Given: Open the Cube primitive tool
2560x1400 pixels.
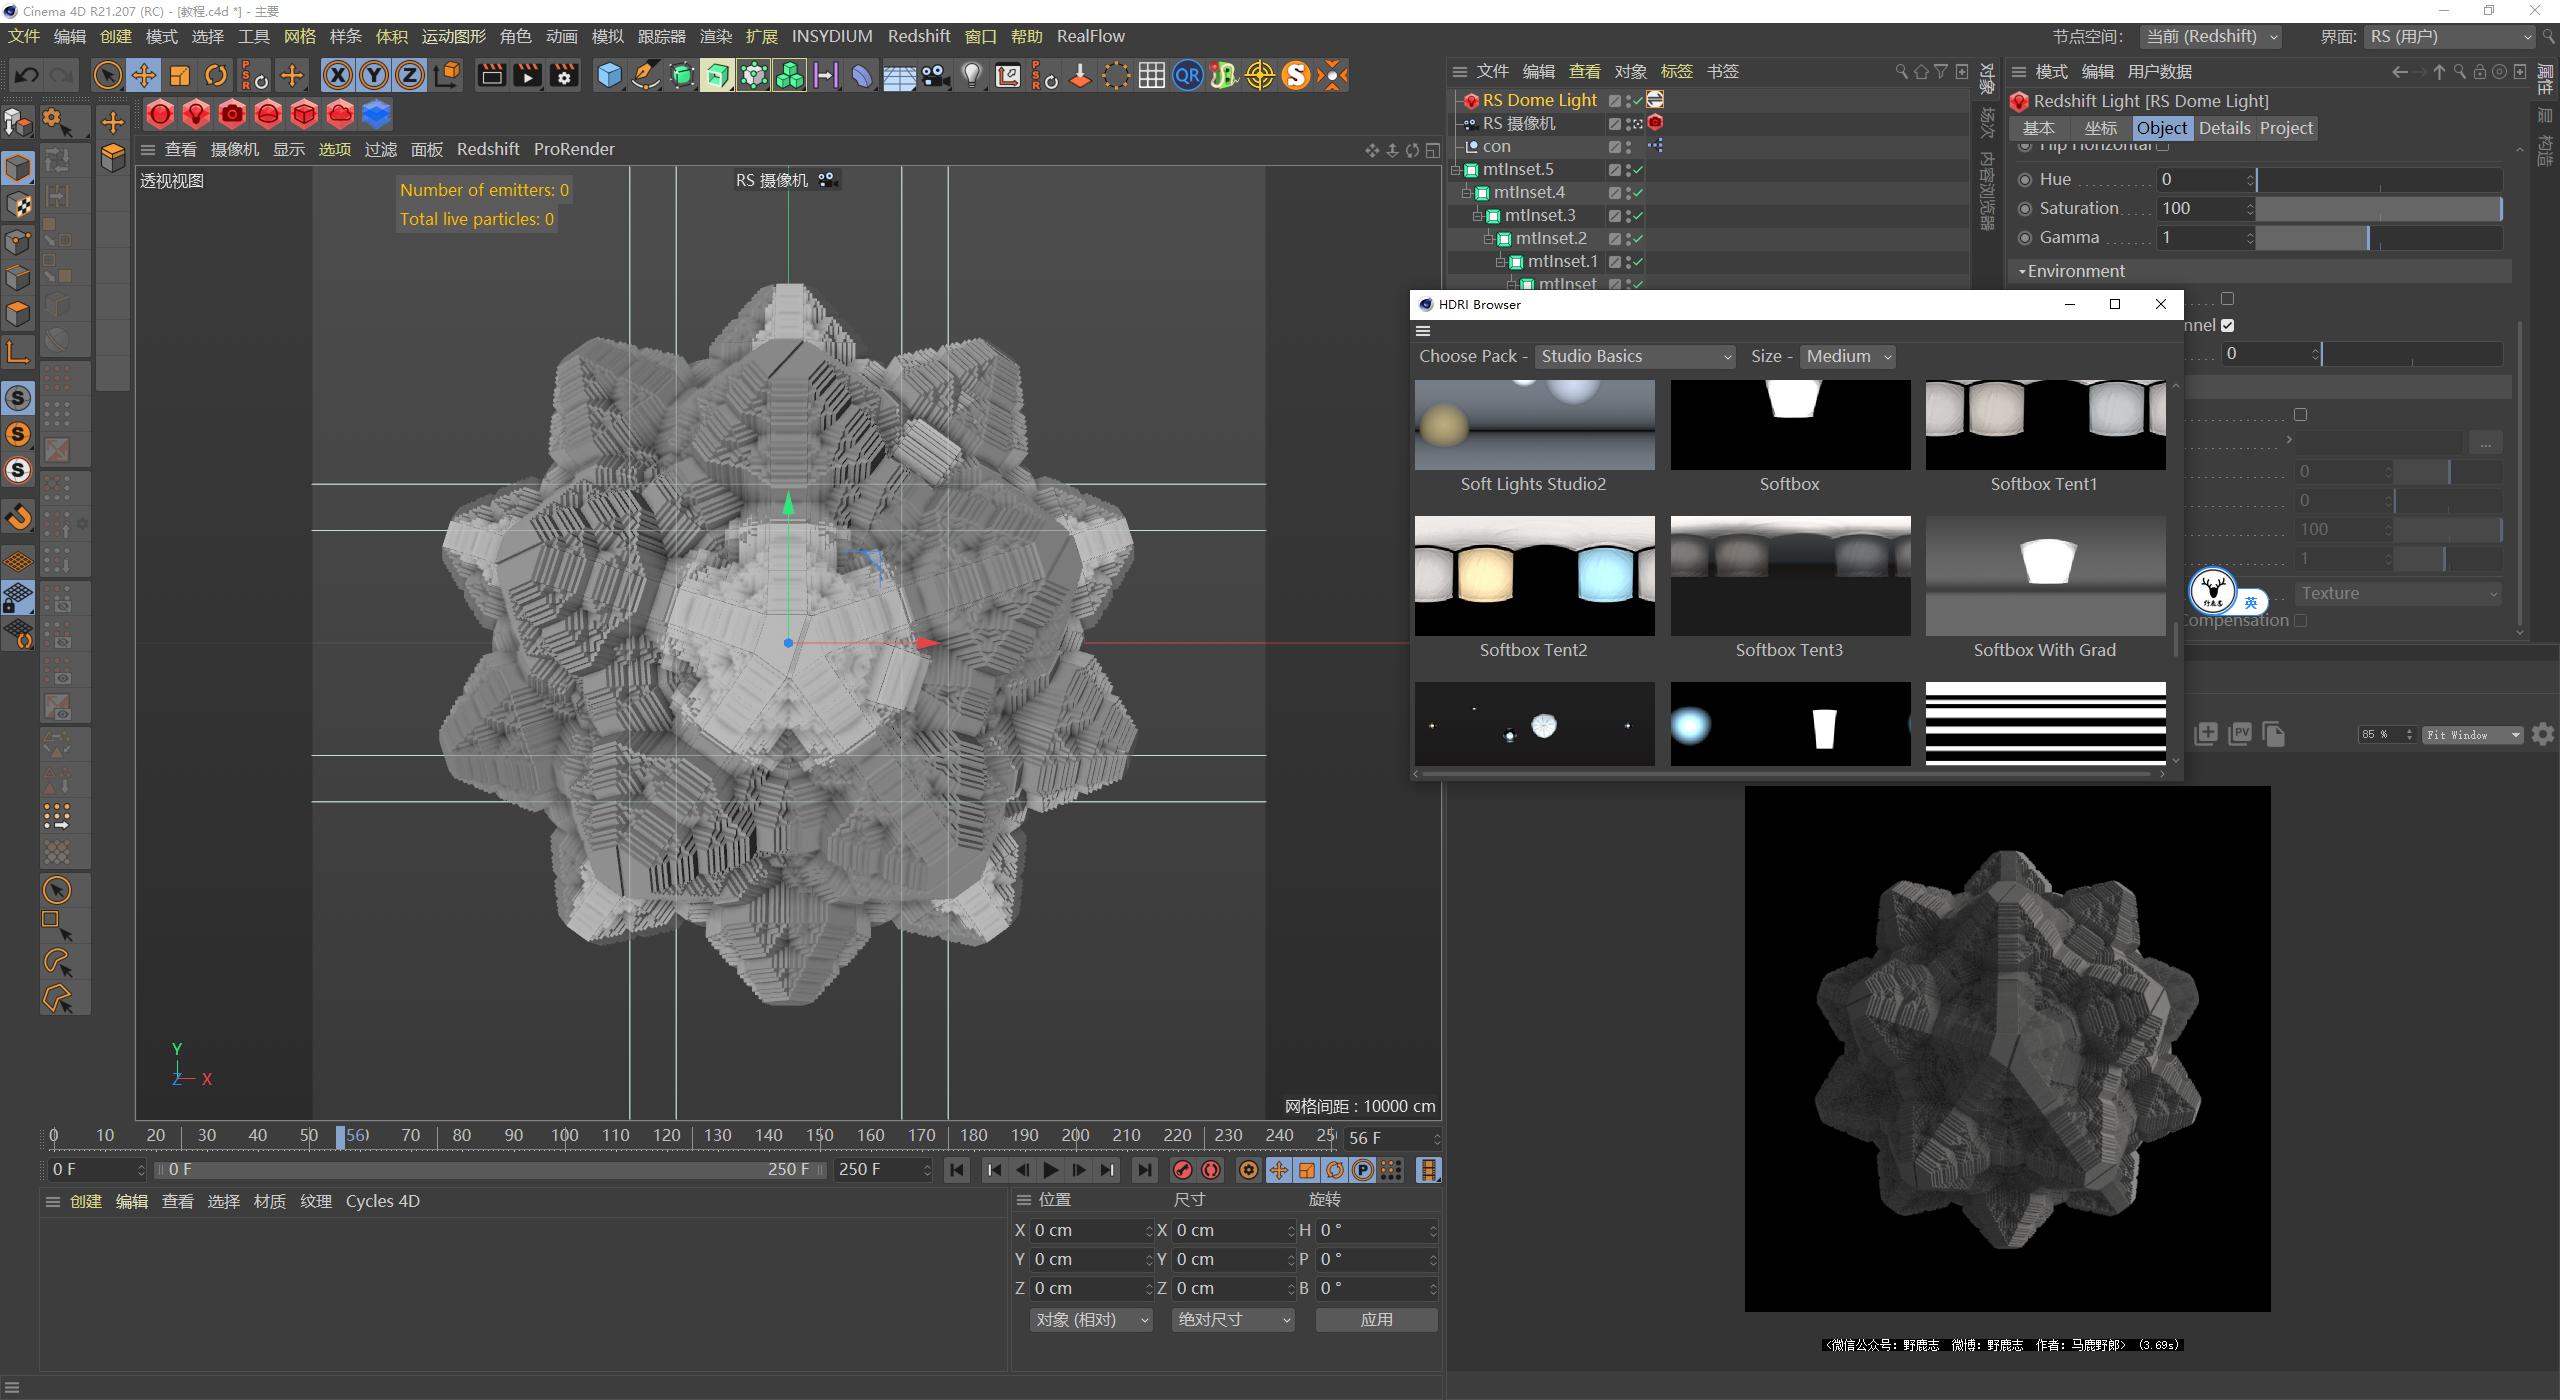Looking at the screenshot, I should point(609,75).
